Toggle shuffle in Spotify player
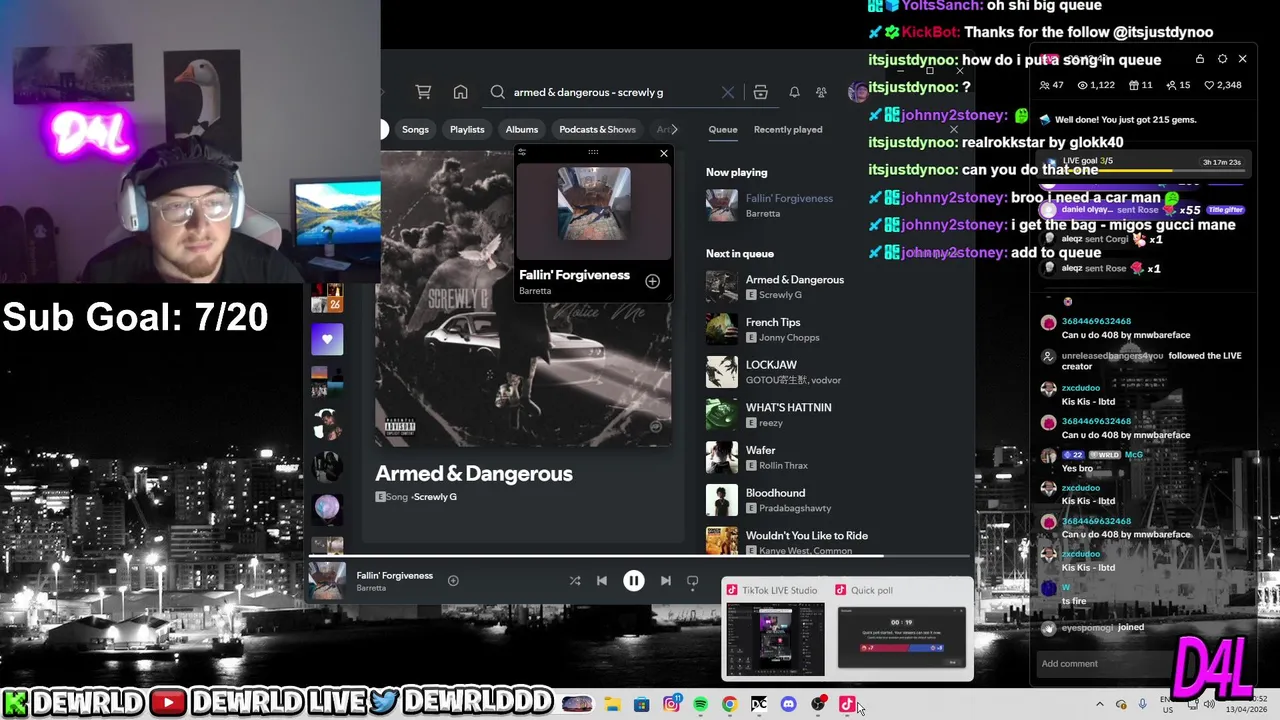1280x720 pixels. (x=575, y=581)
